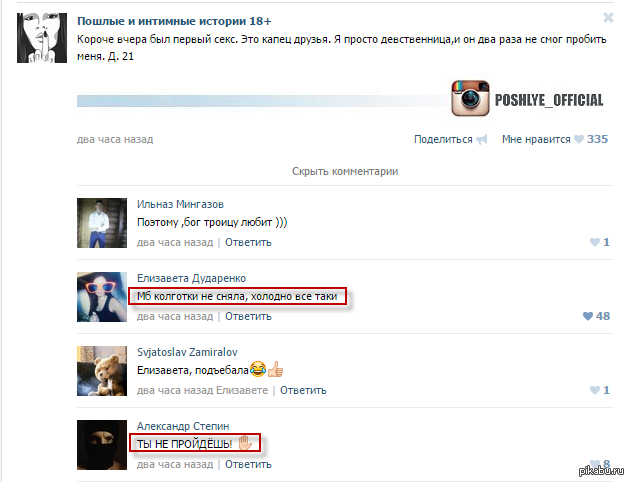This screenshot has width=629, height=482.
Task: Open Елизавета Дударенко's profile name
Action: pyautogui.click(x=191, y=278)
